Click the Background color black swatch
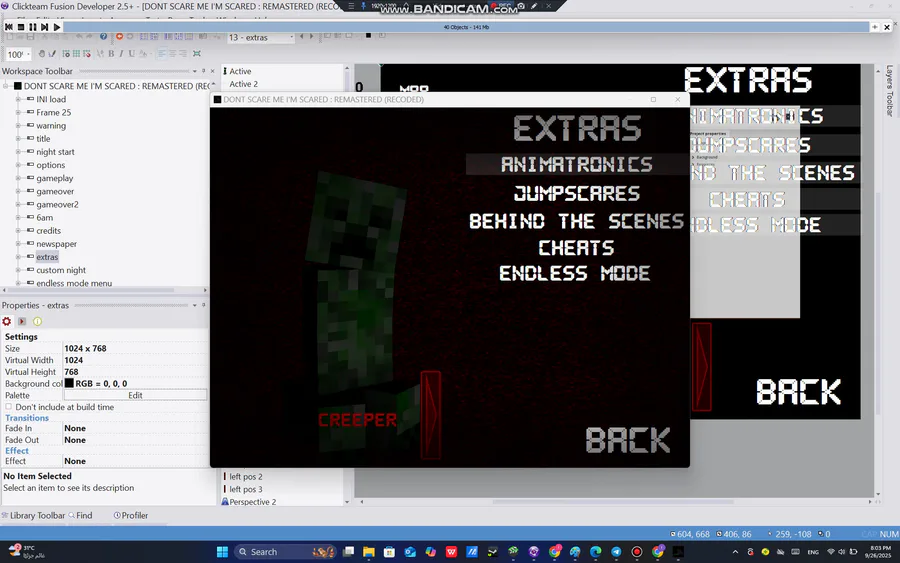Screen dimensions: 900x563 [69, 383]
